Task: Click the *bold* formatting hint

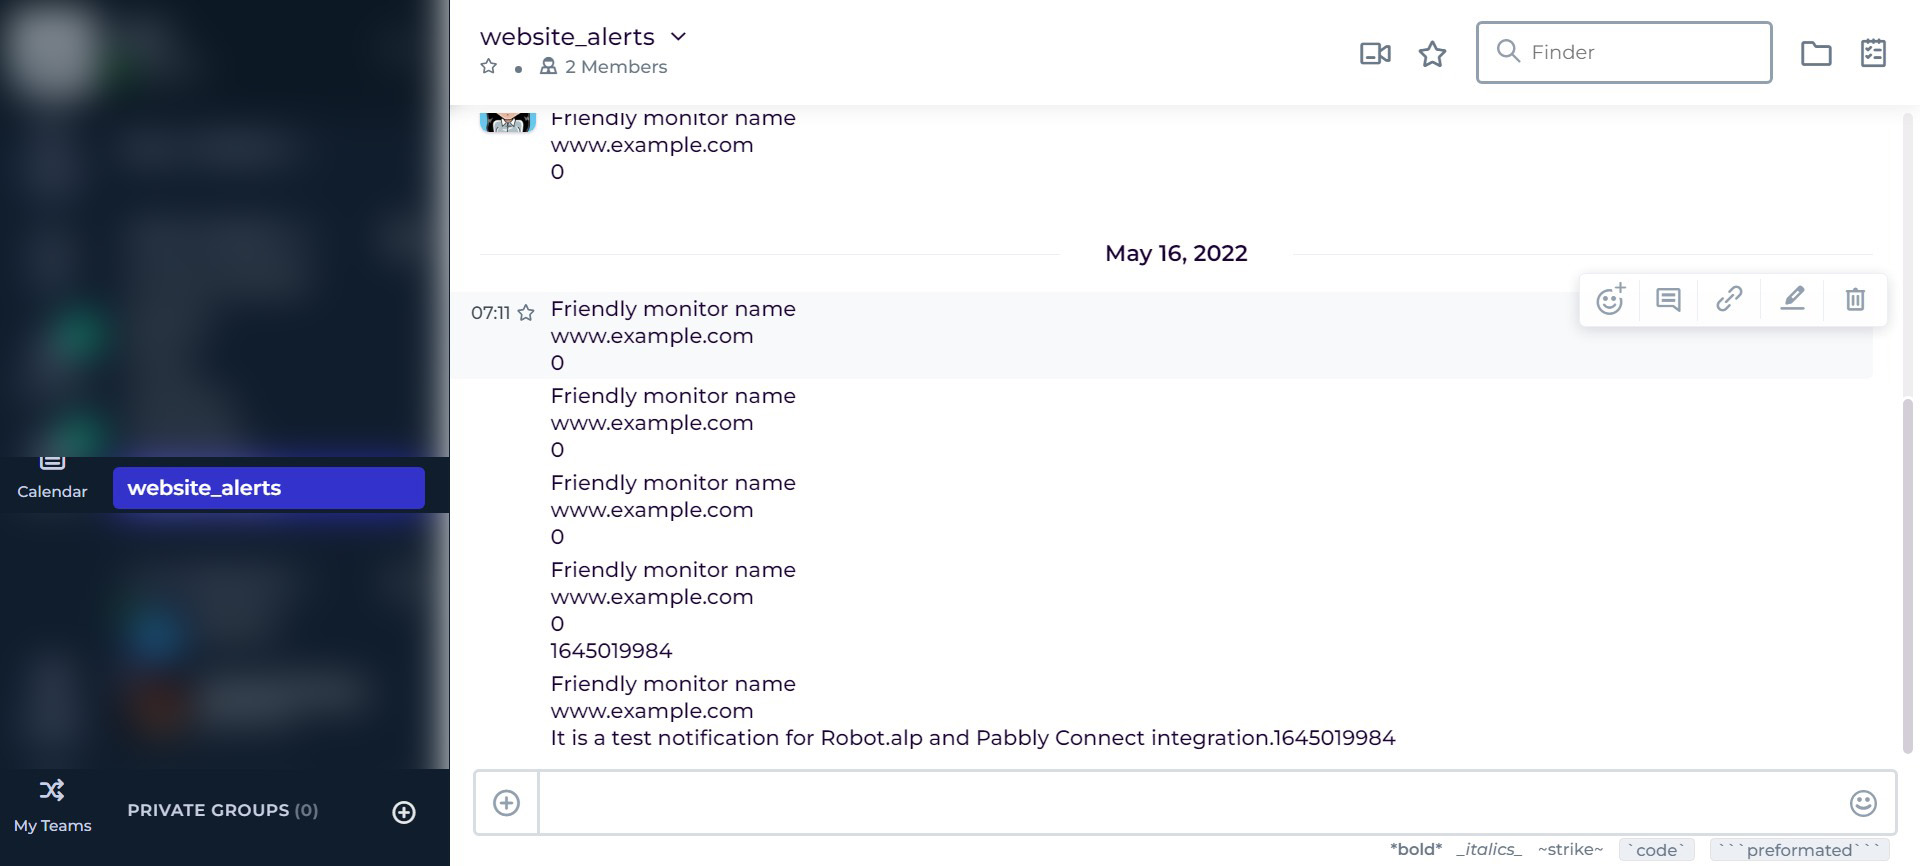Action: tap(1416, 849)
